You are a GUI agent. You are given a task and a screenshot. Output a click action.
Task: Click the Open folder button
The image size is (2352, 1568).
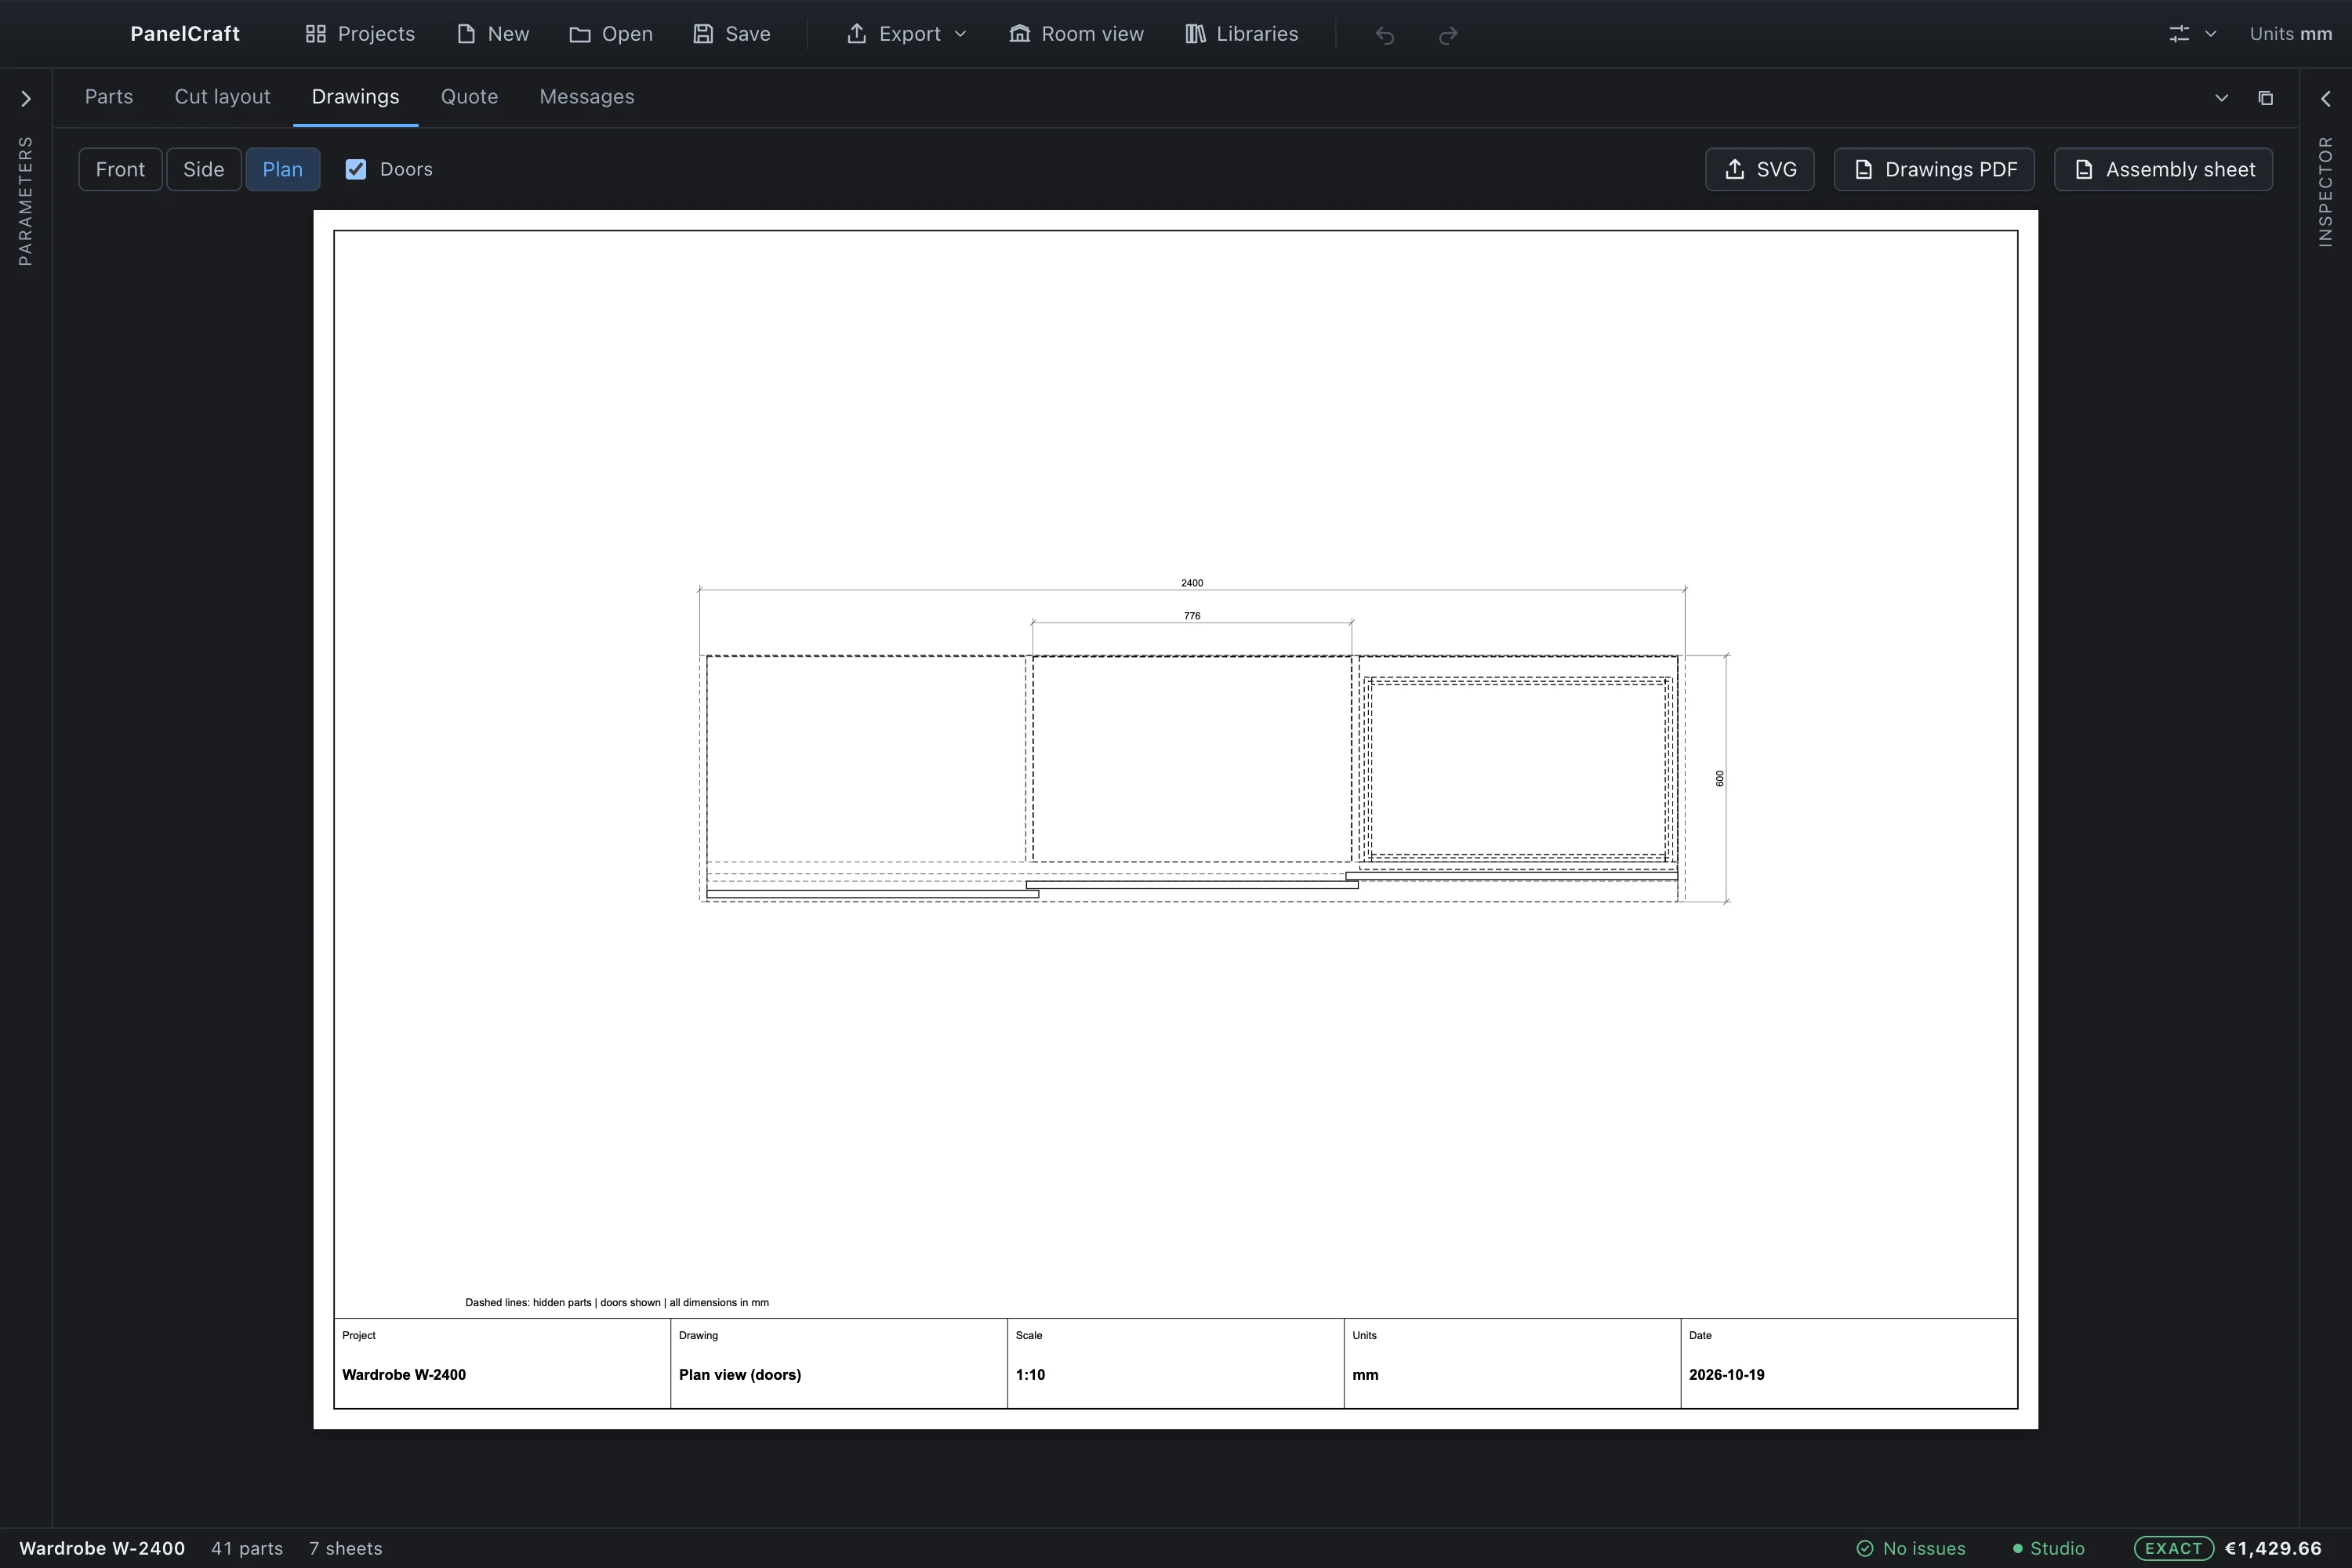point(611,34)
